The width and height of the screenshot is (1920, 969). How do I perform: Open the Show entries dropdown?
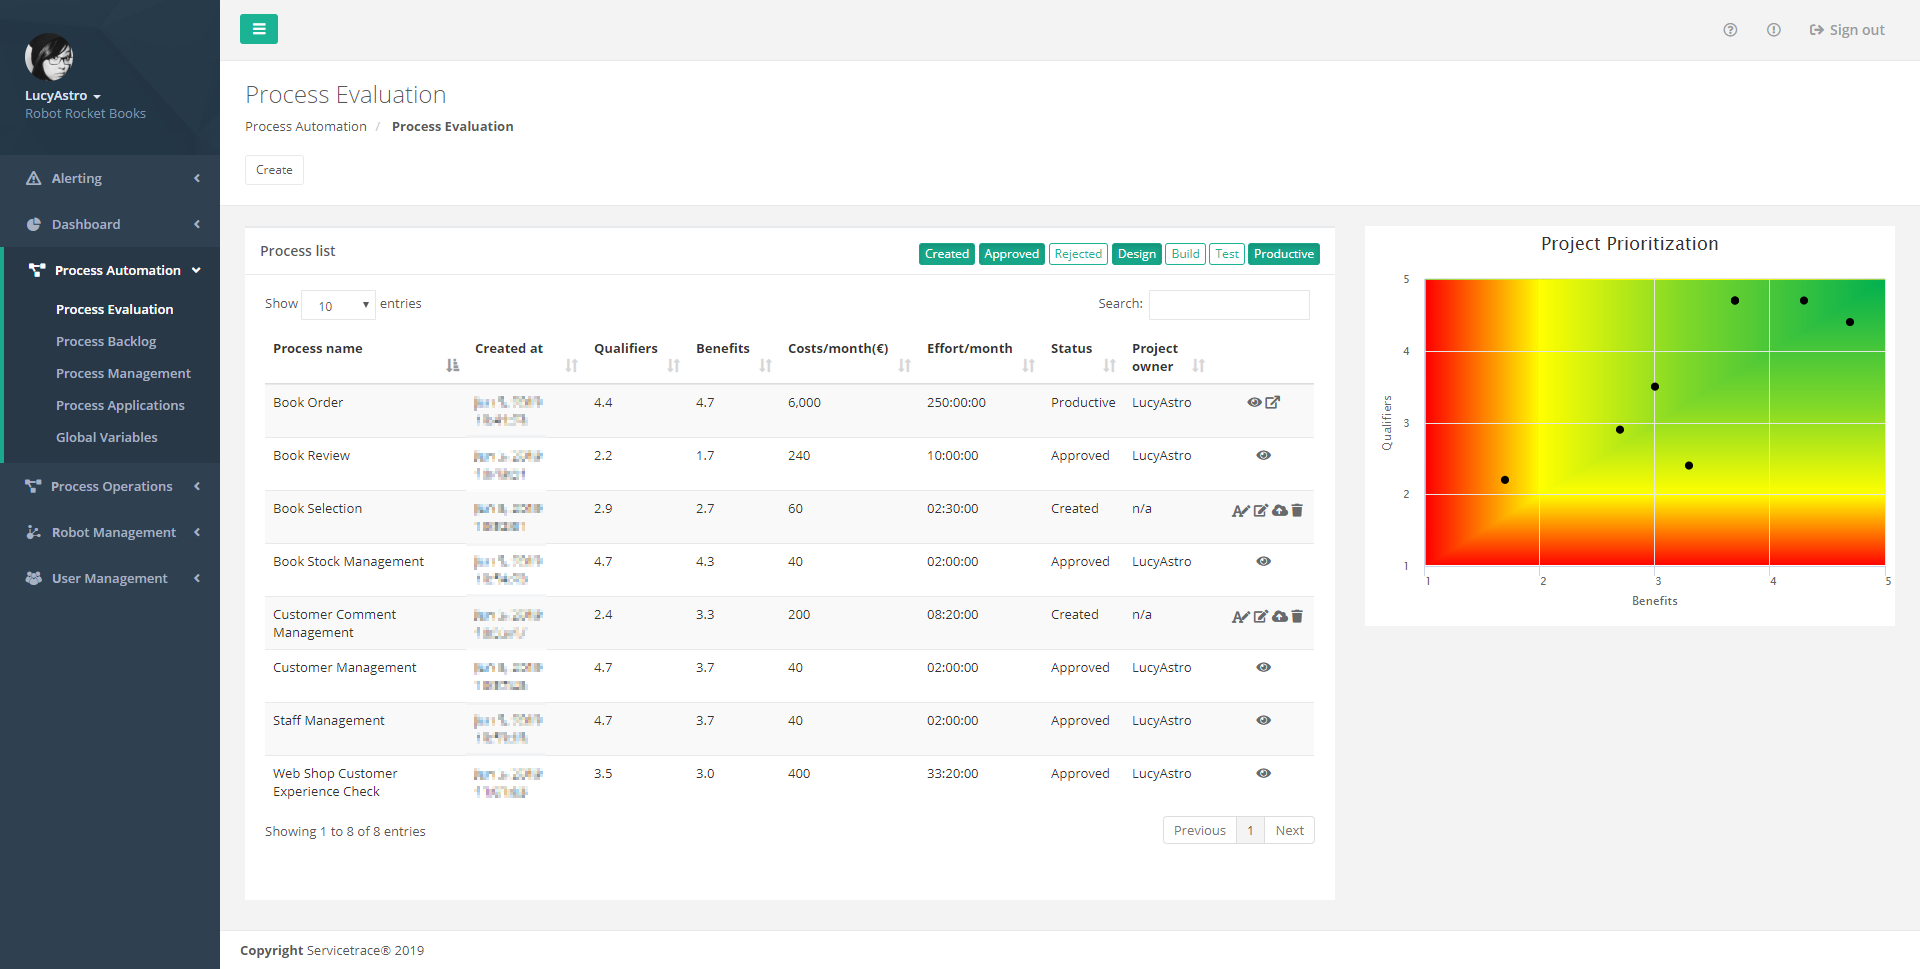point(338,304)
